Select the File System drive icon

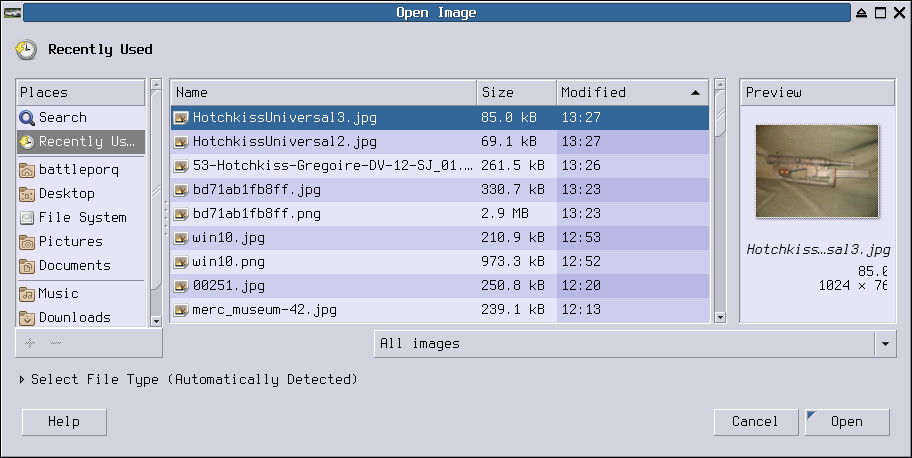click(x=27, y=218)
